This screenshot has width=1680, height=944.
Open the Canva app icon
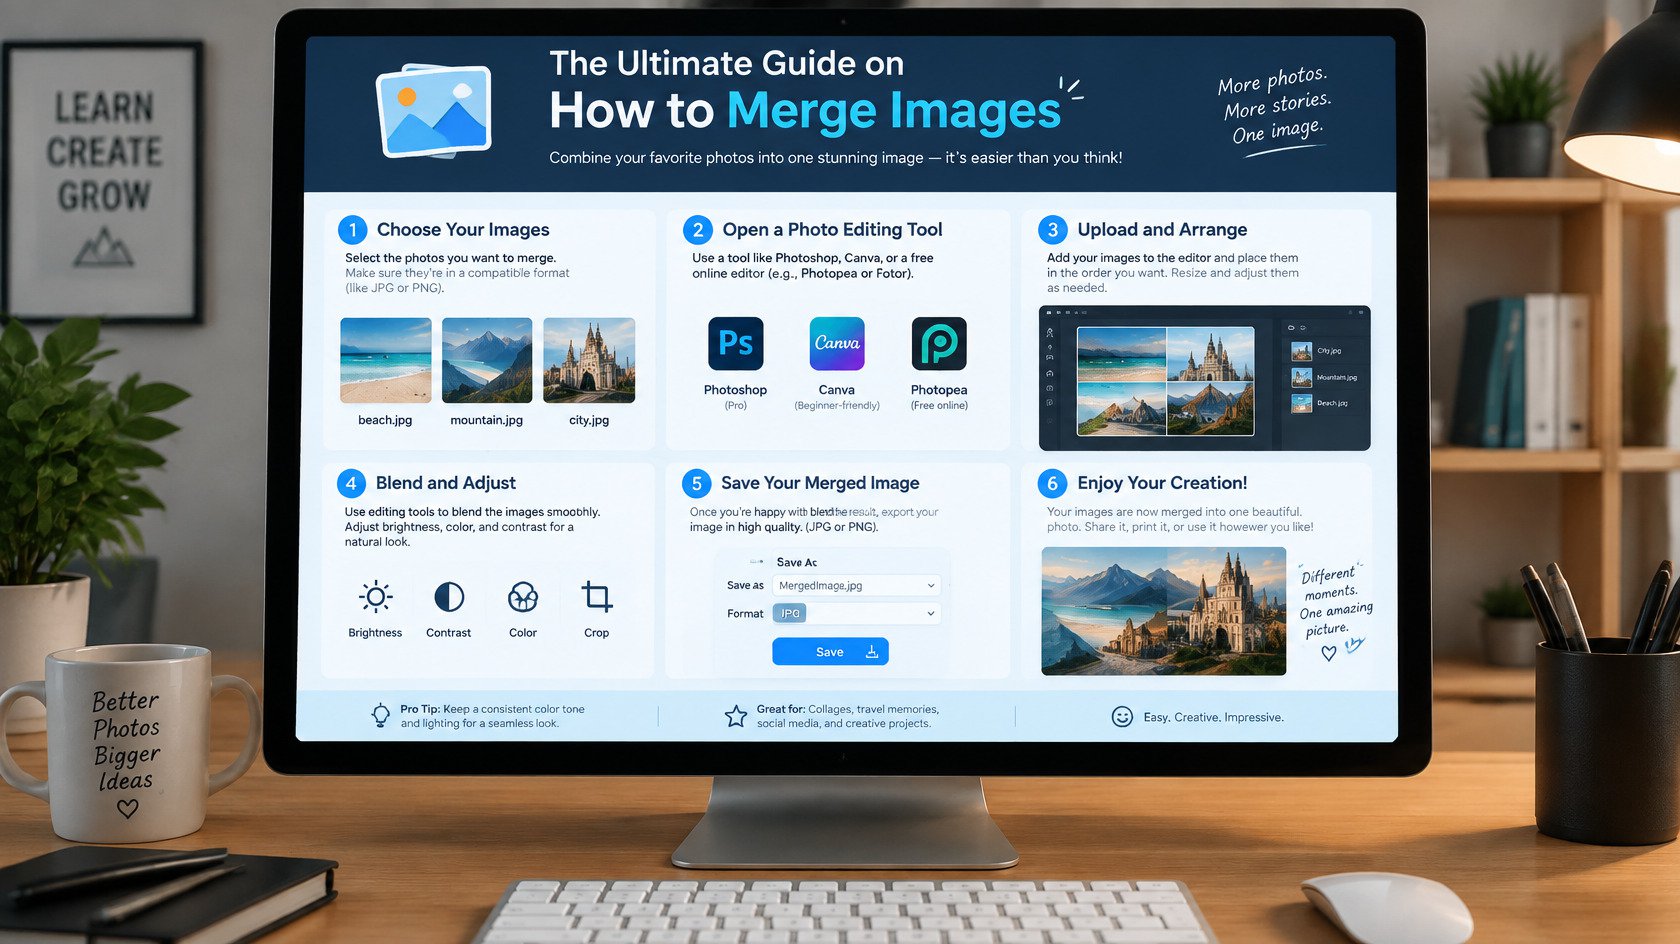837,343
